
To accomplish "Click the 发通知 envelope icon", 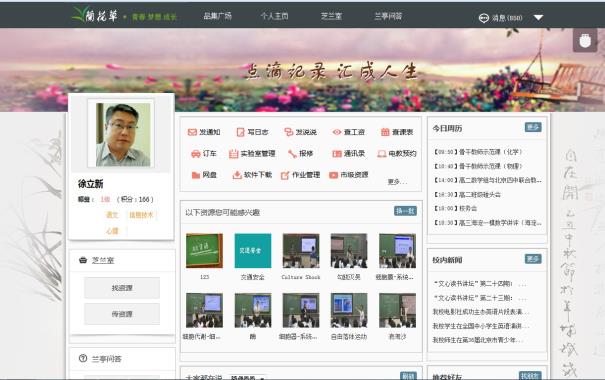I will click(x=192, y=132).
